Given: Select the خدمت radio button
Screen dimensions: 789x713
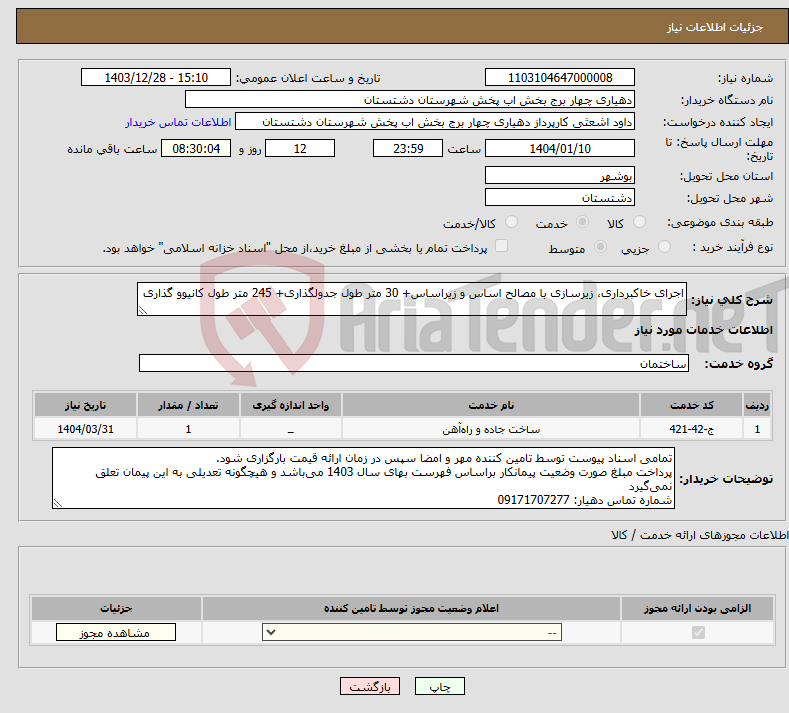Looking at the screenshot, I should point(582,222).
